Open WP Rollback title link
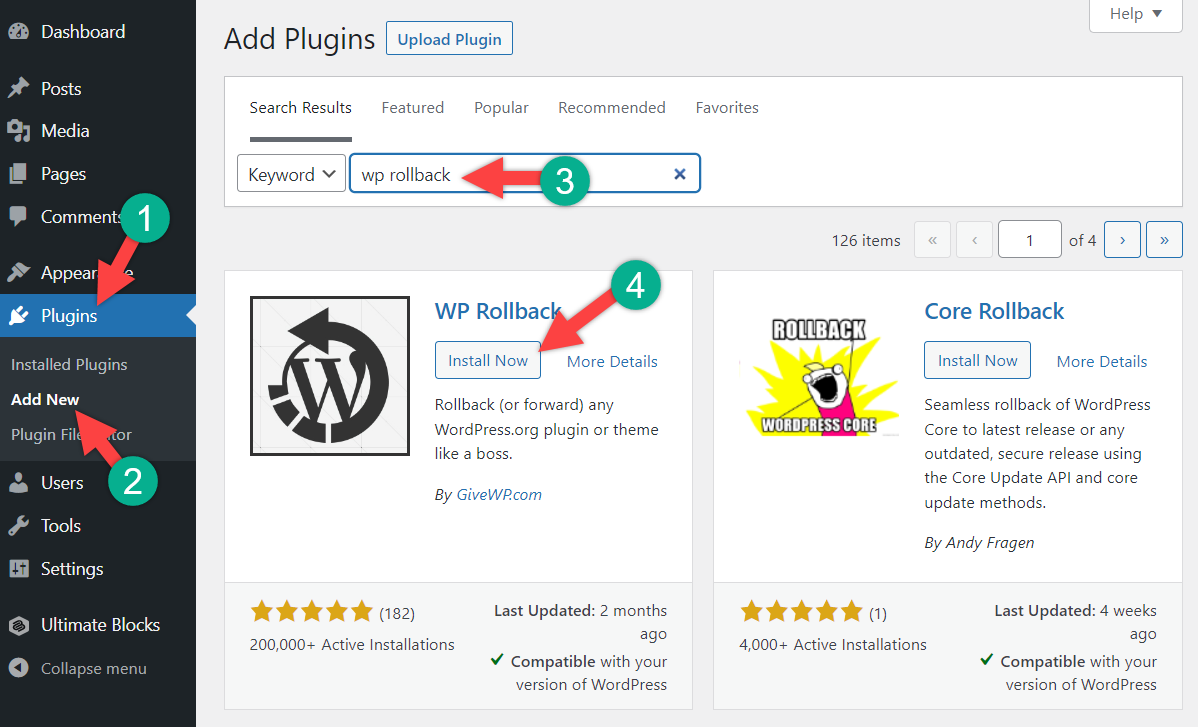Image resolution: width=1198 pixels, height=727 pixels. (x=497, y=311)
